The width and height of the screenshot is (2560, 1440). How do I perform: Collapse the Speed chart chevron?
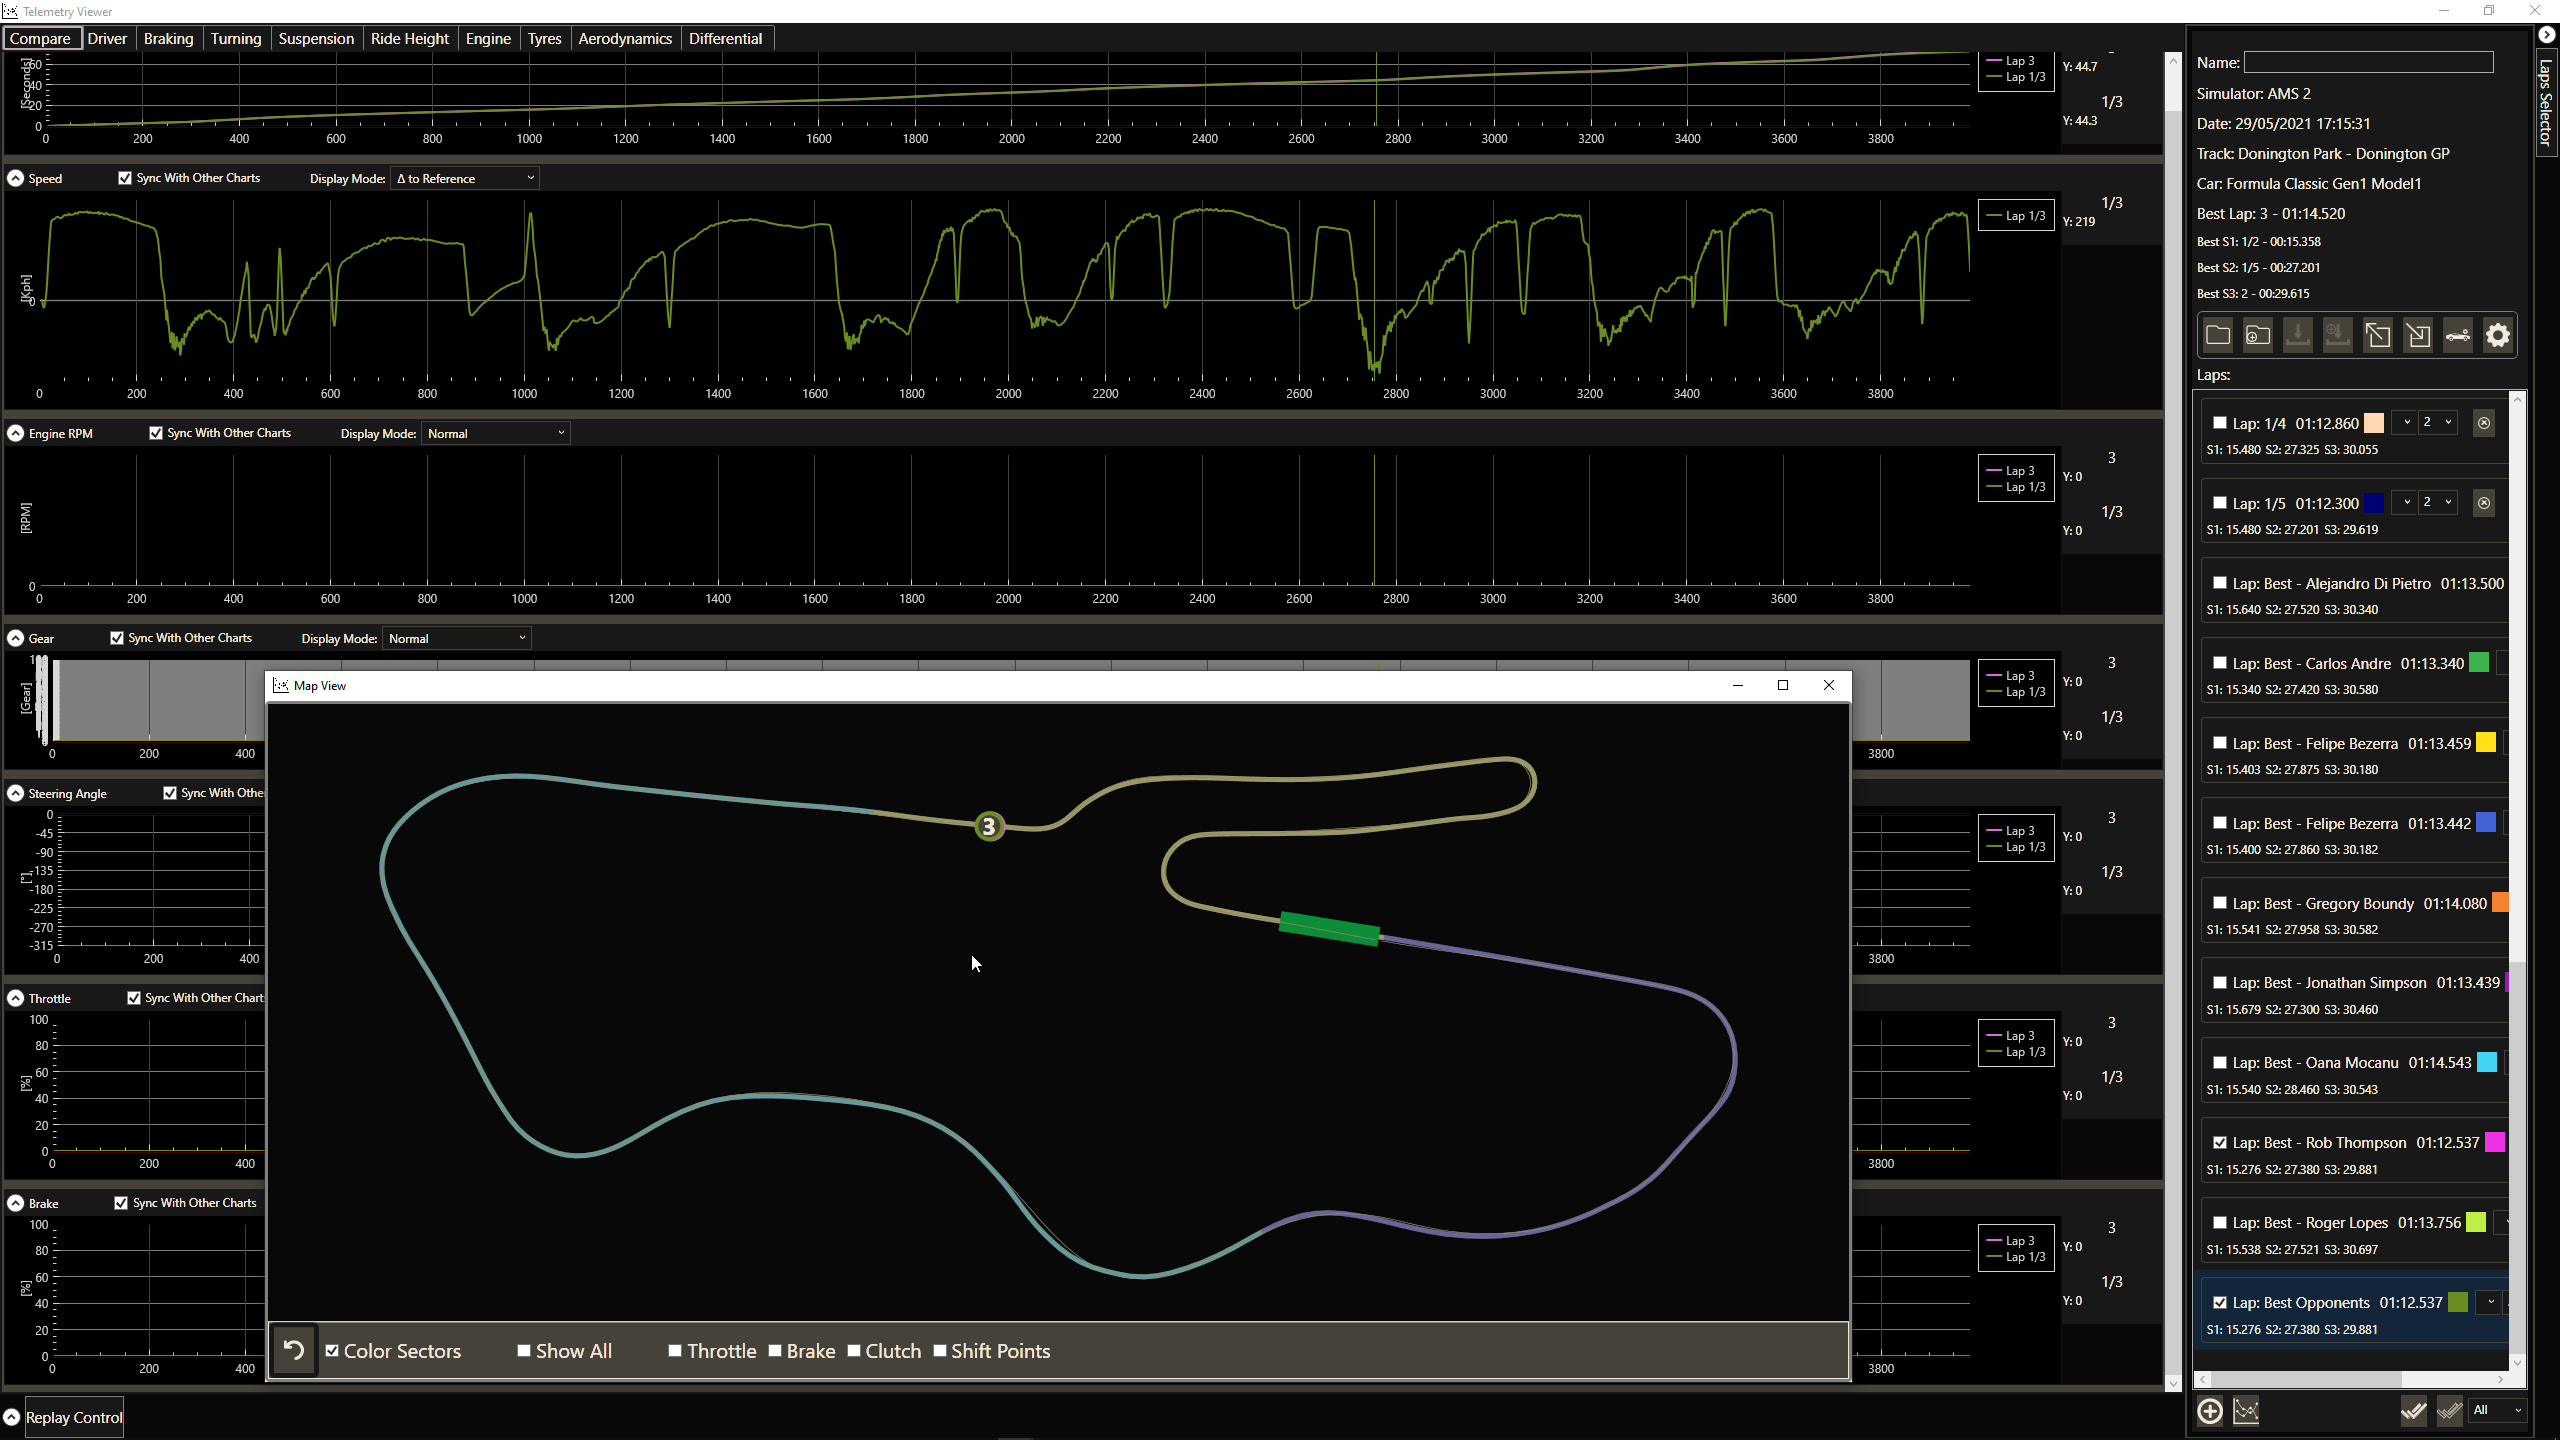pos(16,178)
